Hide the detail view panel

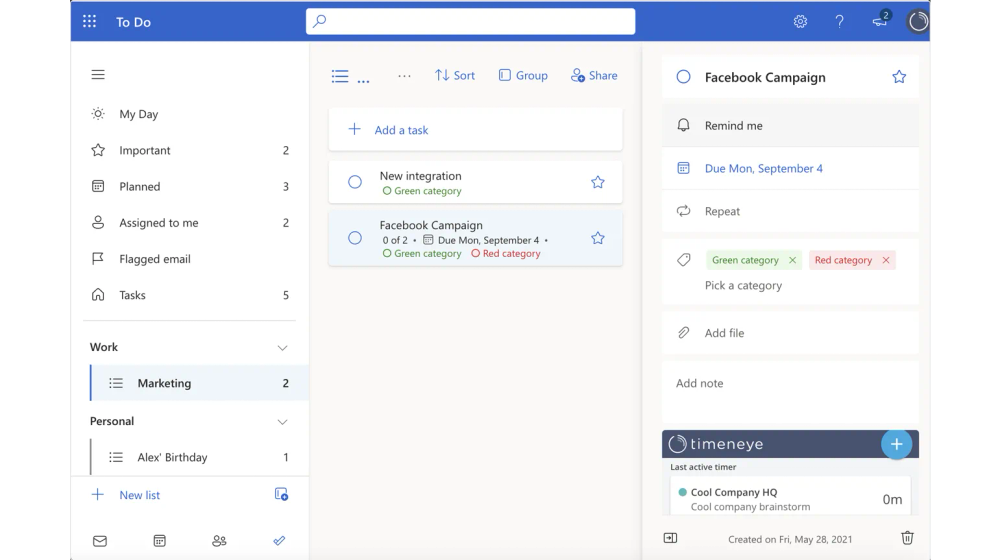coord(670,538)
